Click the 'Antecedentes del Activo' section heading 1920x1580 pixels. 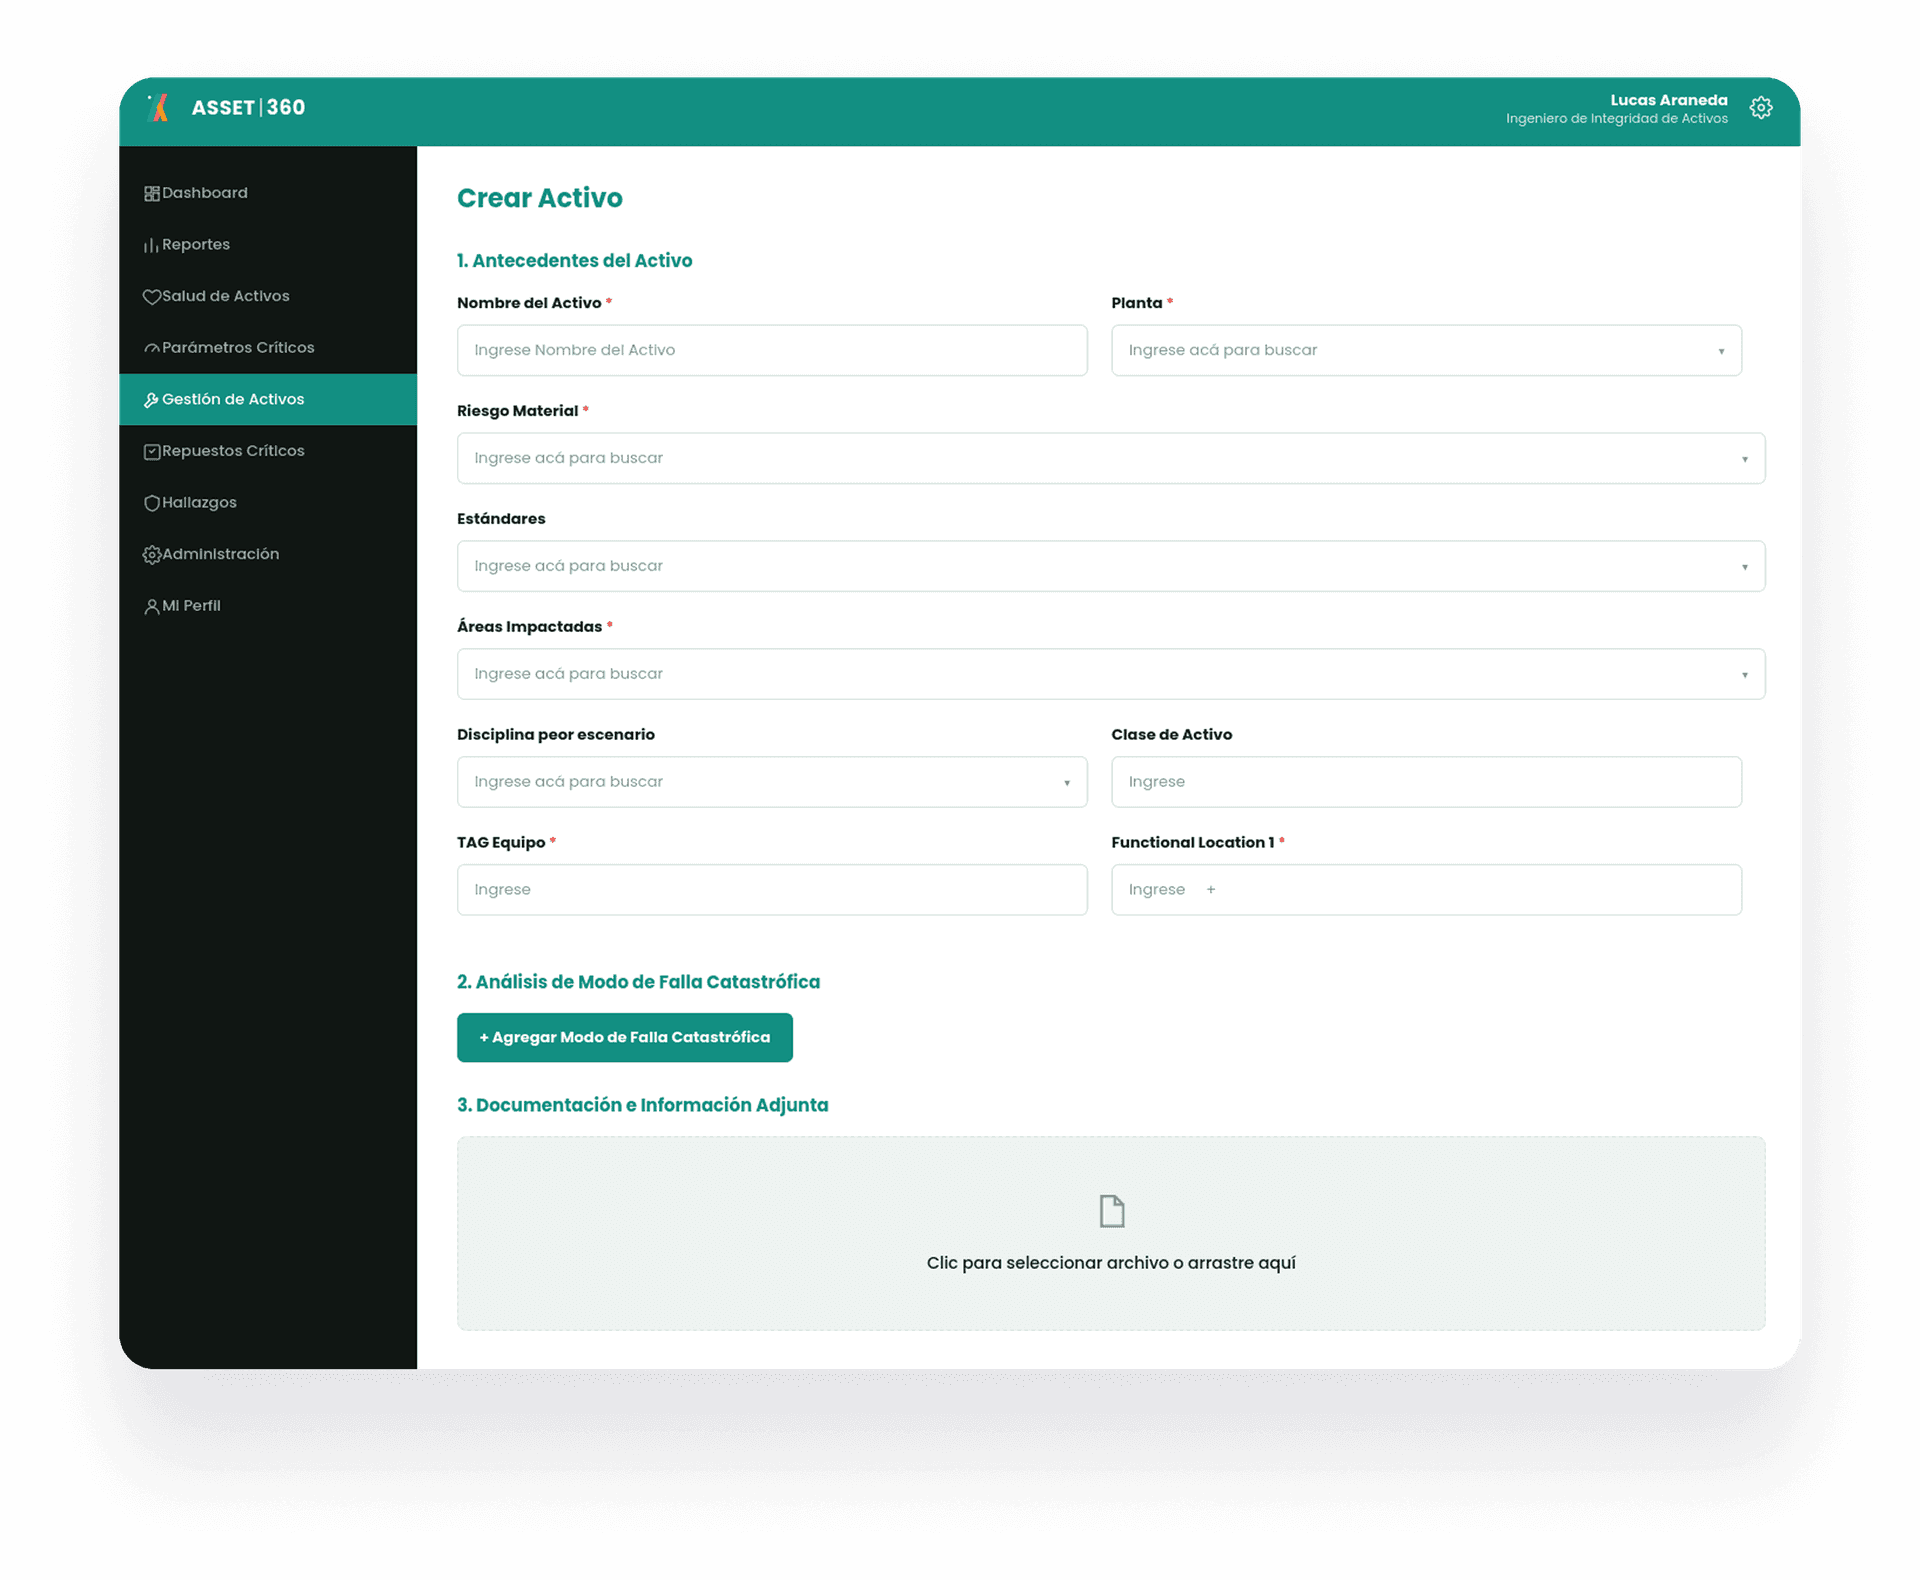point(575,261)
